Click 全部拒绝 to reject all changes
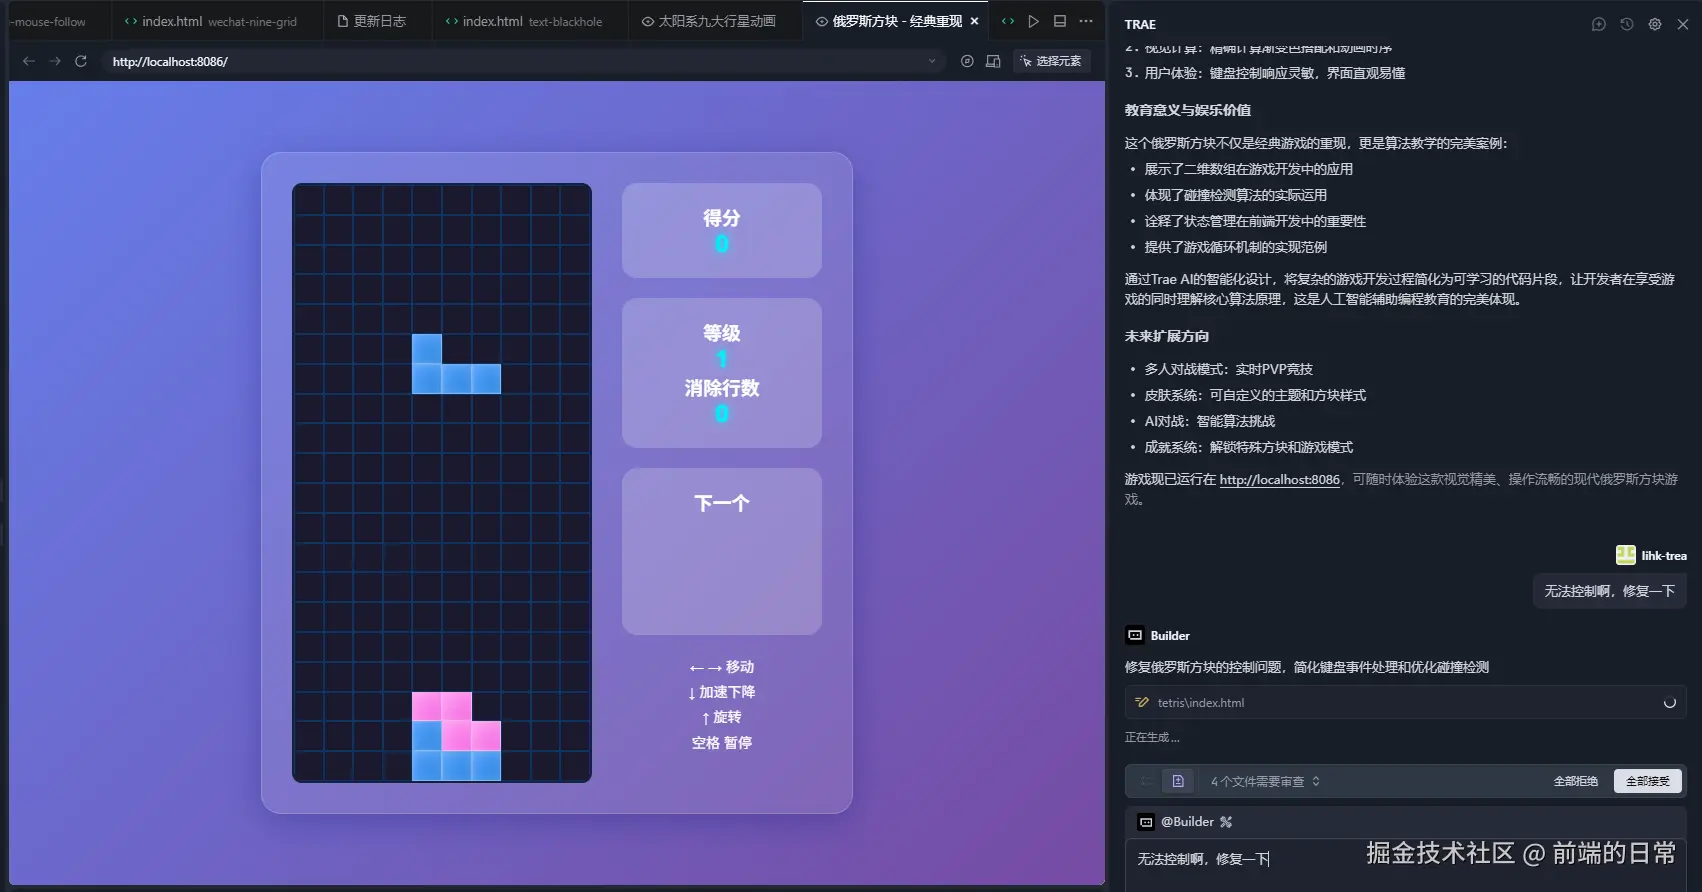 (1575, 781)
